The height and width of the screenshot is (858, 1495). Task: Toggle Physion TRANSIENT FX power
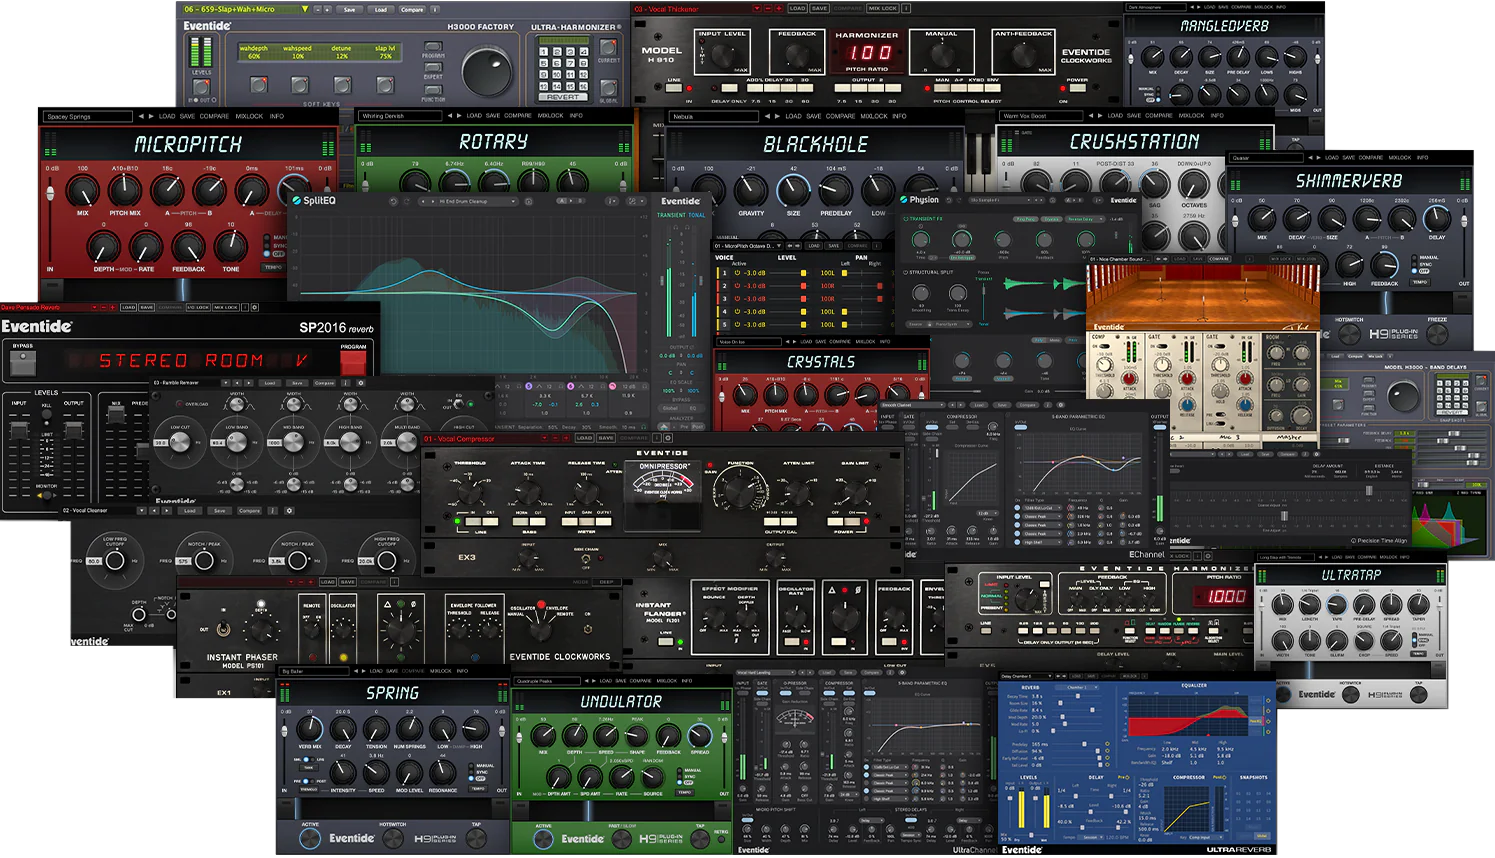[x=907, y=219]
